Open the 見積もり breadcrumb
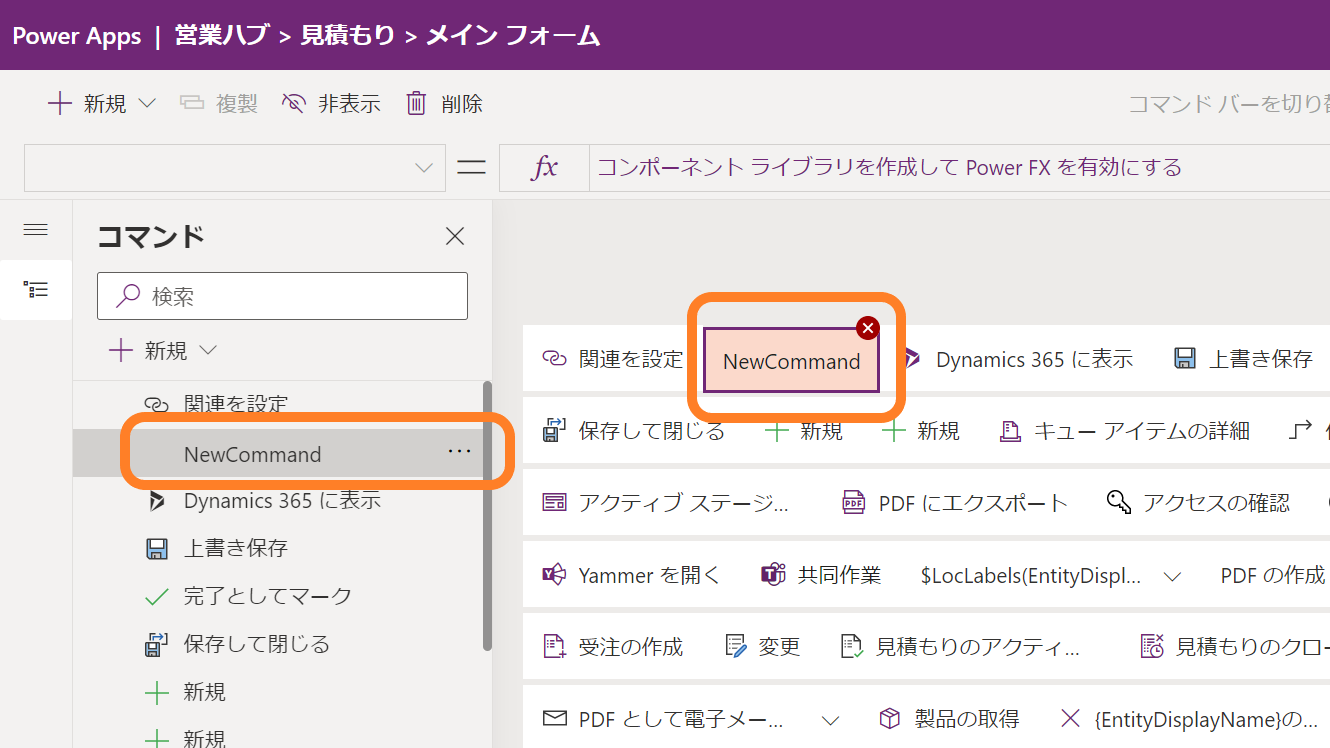Screen dimensions: 1330x748 pos(348,36)
